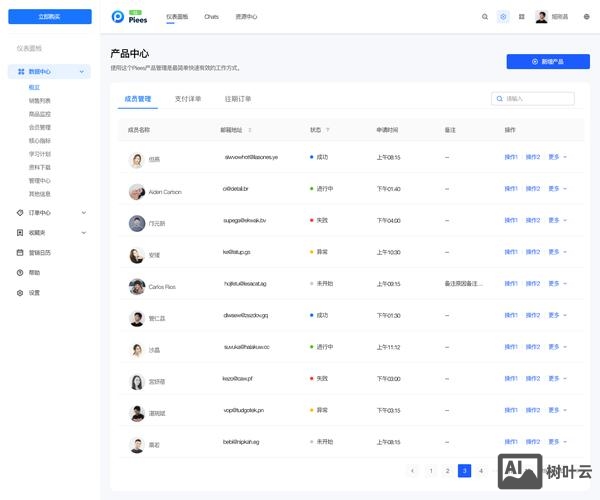The height and width of the screenshot is (500, 600).
Task: Open Chats in the top navigation
Action: coord(211,17)
